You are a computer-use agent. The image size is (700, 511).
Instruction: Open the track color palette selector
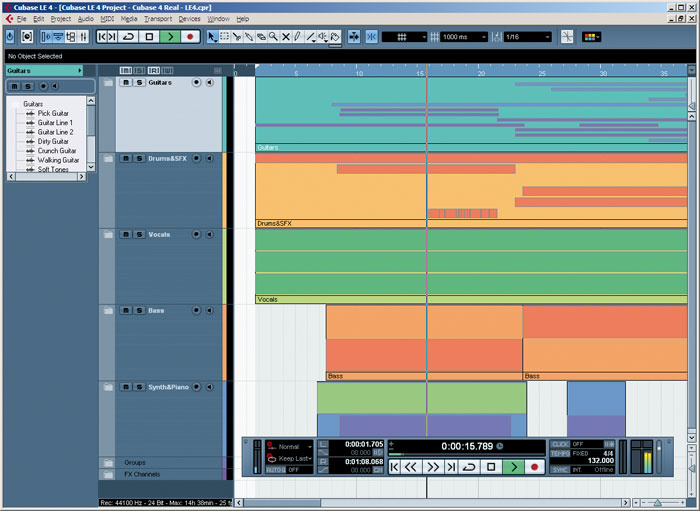point(592,37)
